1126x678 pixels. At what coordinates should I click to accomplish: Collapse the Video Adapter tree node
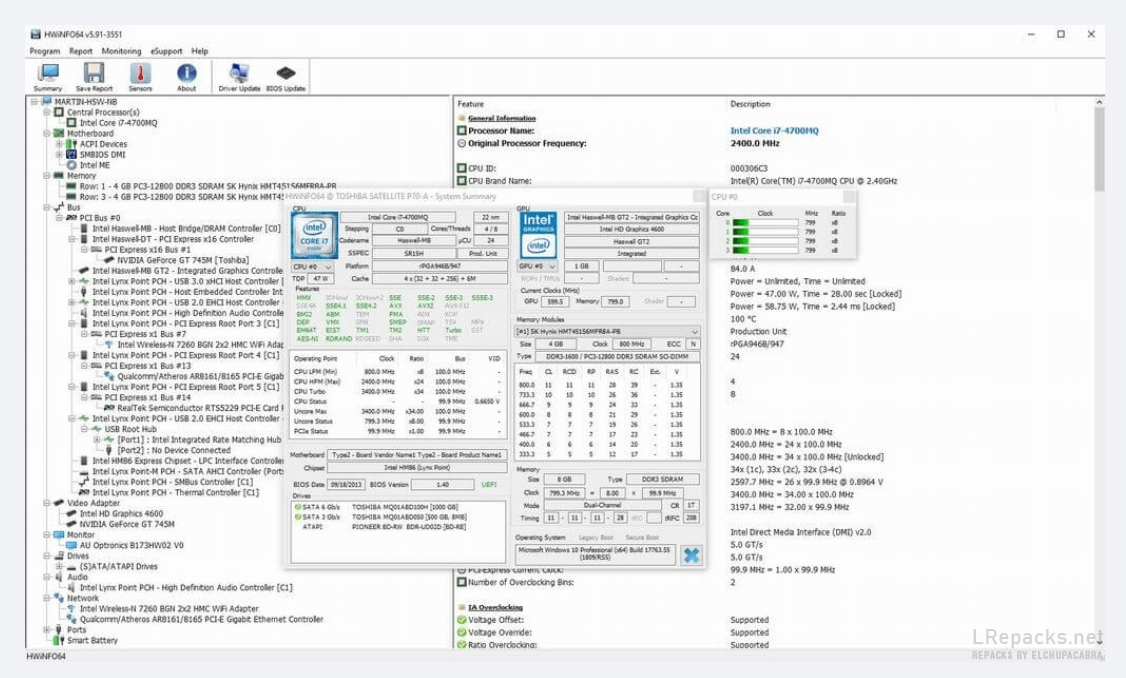[47, 503]
